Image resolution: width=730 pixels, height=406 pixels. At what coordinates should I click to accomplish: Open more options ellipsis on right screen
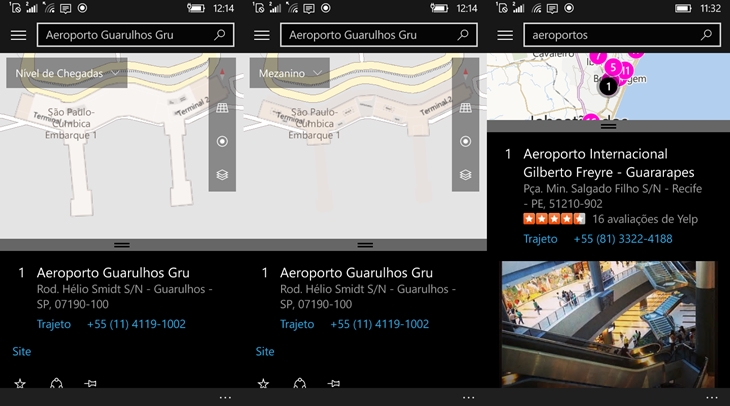point(712,398)
